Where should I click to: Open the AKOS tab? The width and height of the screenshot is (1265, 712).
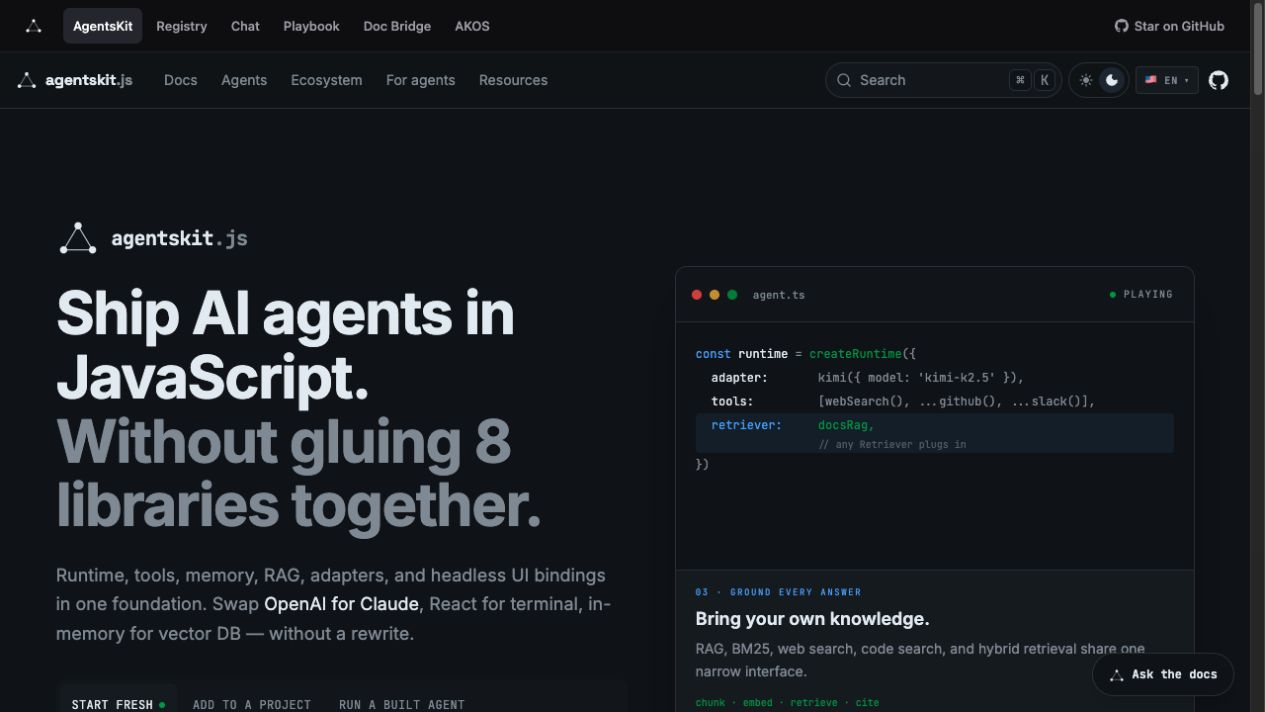click(472, 26)
